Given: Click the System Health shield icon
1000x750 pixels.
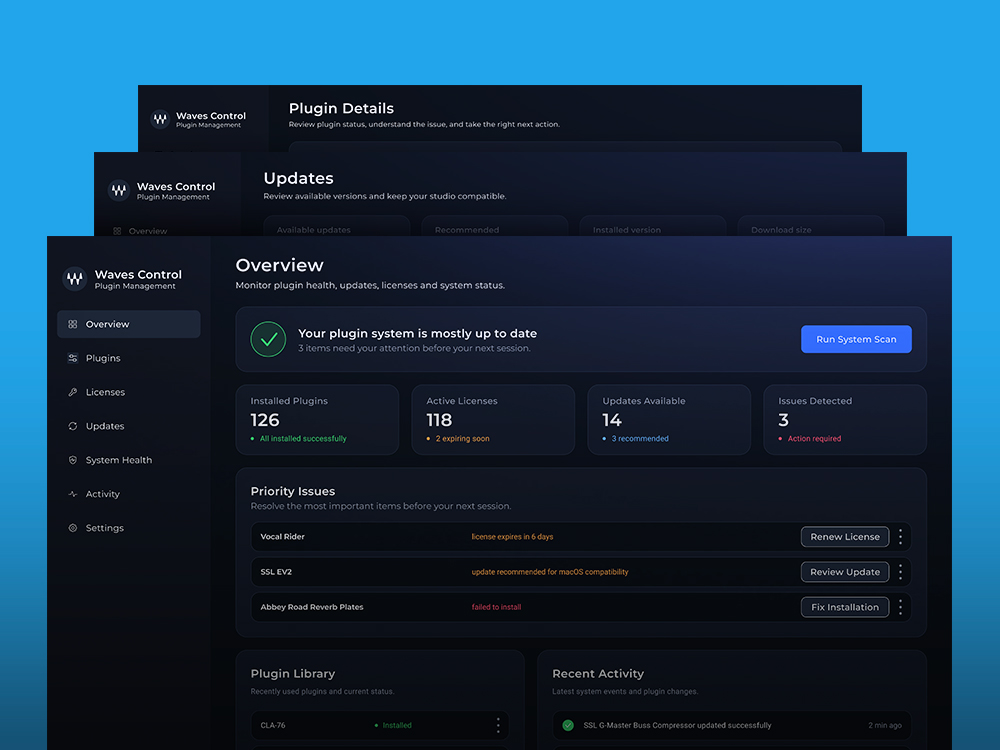Looking at the screenshot, I should (x=73, y=460).
